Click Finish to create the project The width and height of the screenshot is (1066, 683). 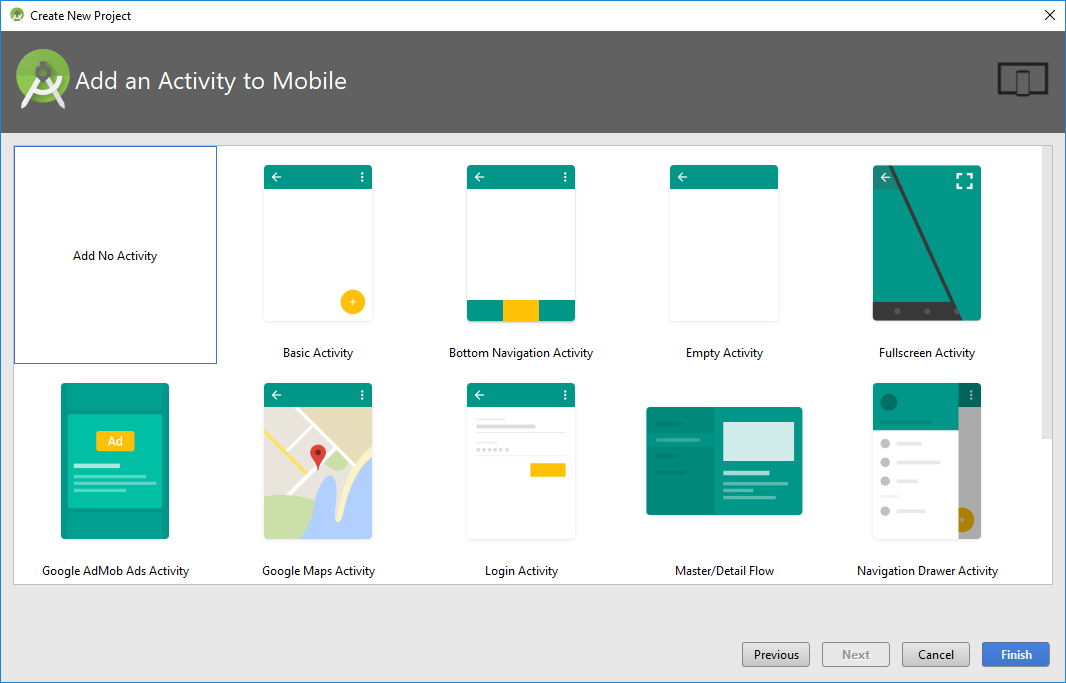[1016, 654]
